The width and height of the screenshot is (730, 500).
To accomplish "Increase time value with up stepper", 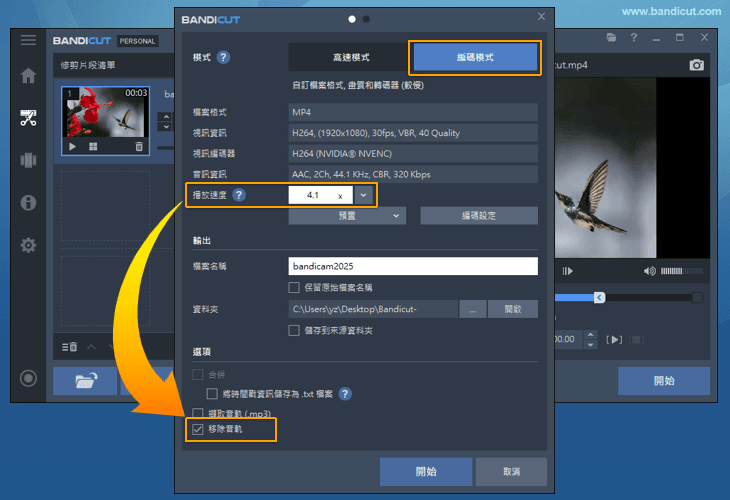I will click(590, 334).
